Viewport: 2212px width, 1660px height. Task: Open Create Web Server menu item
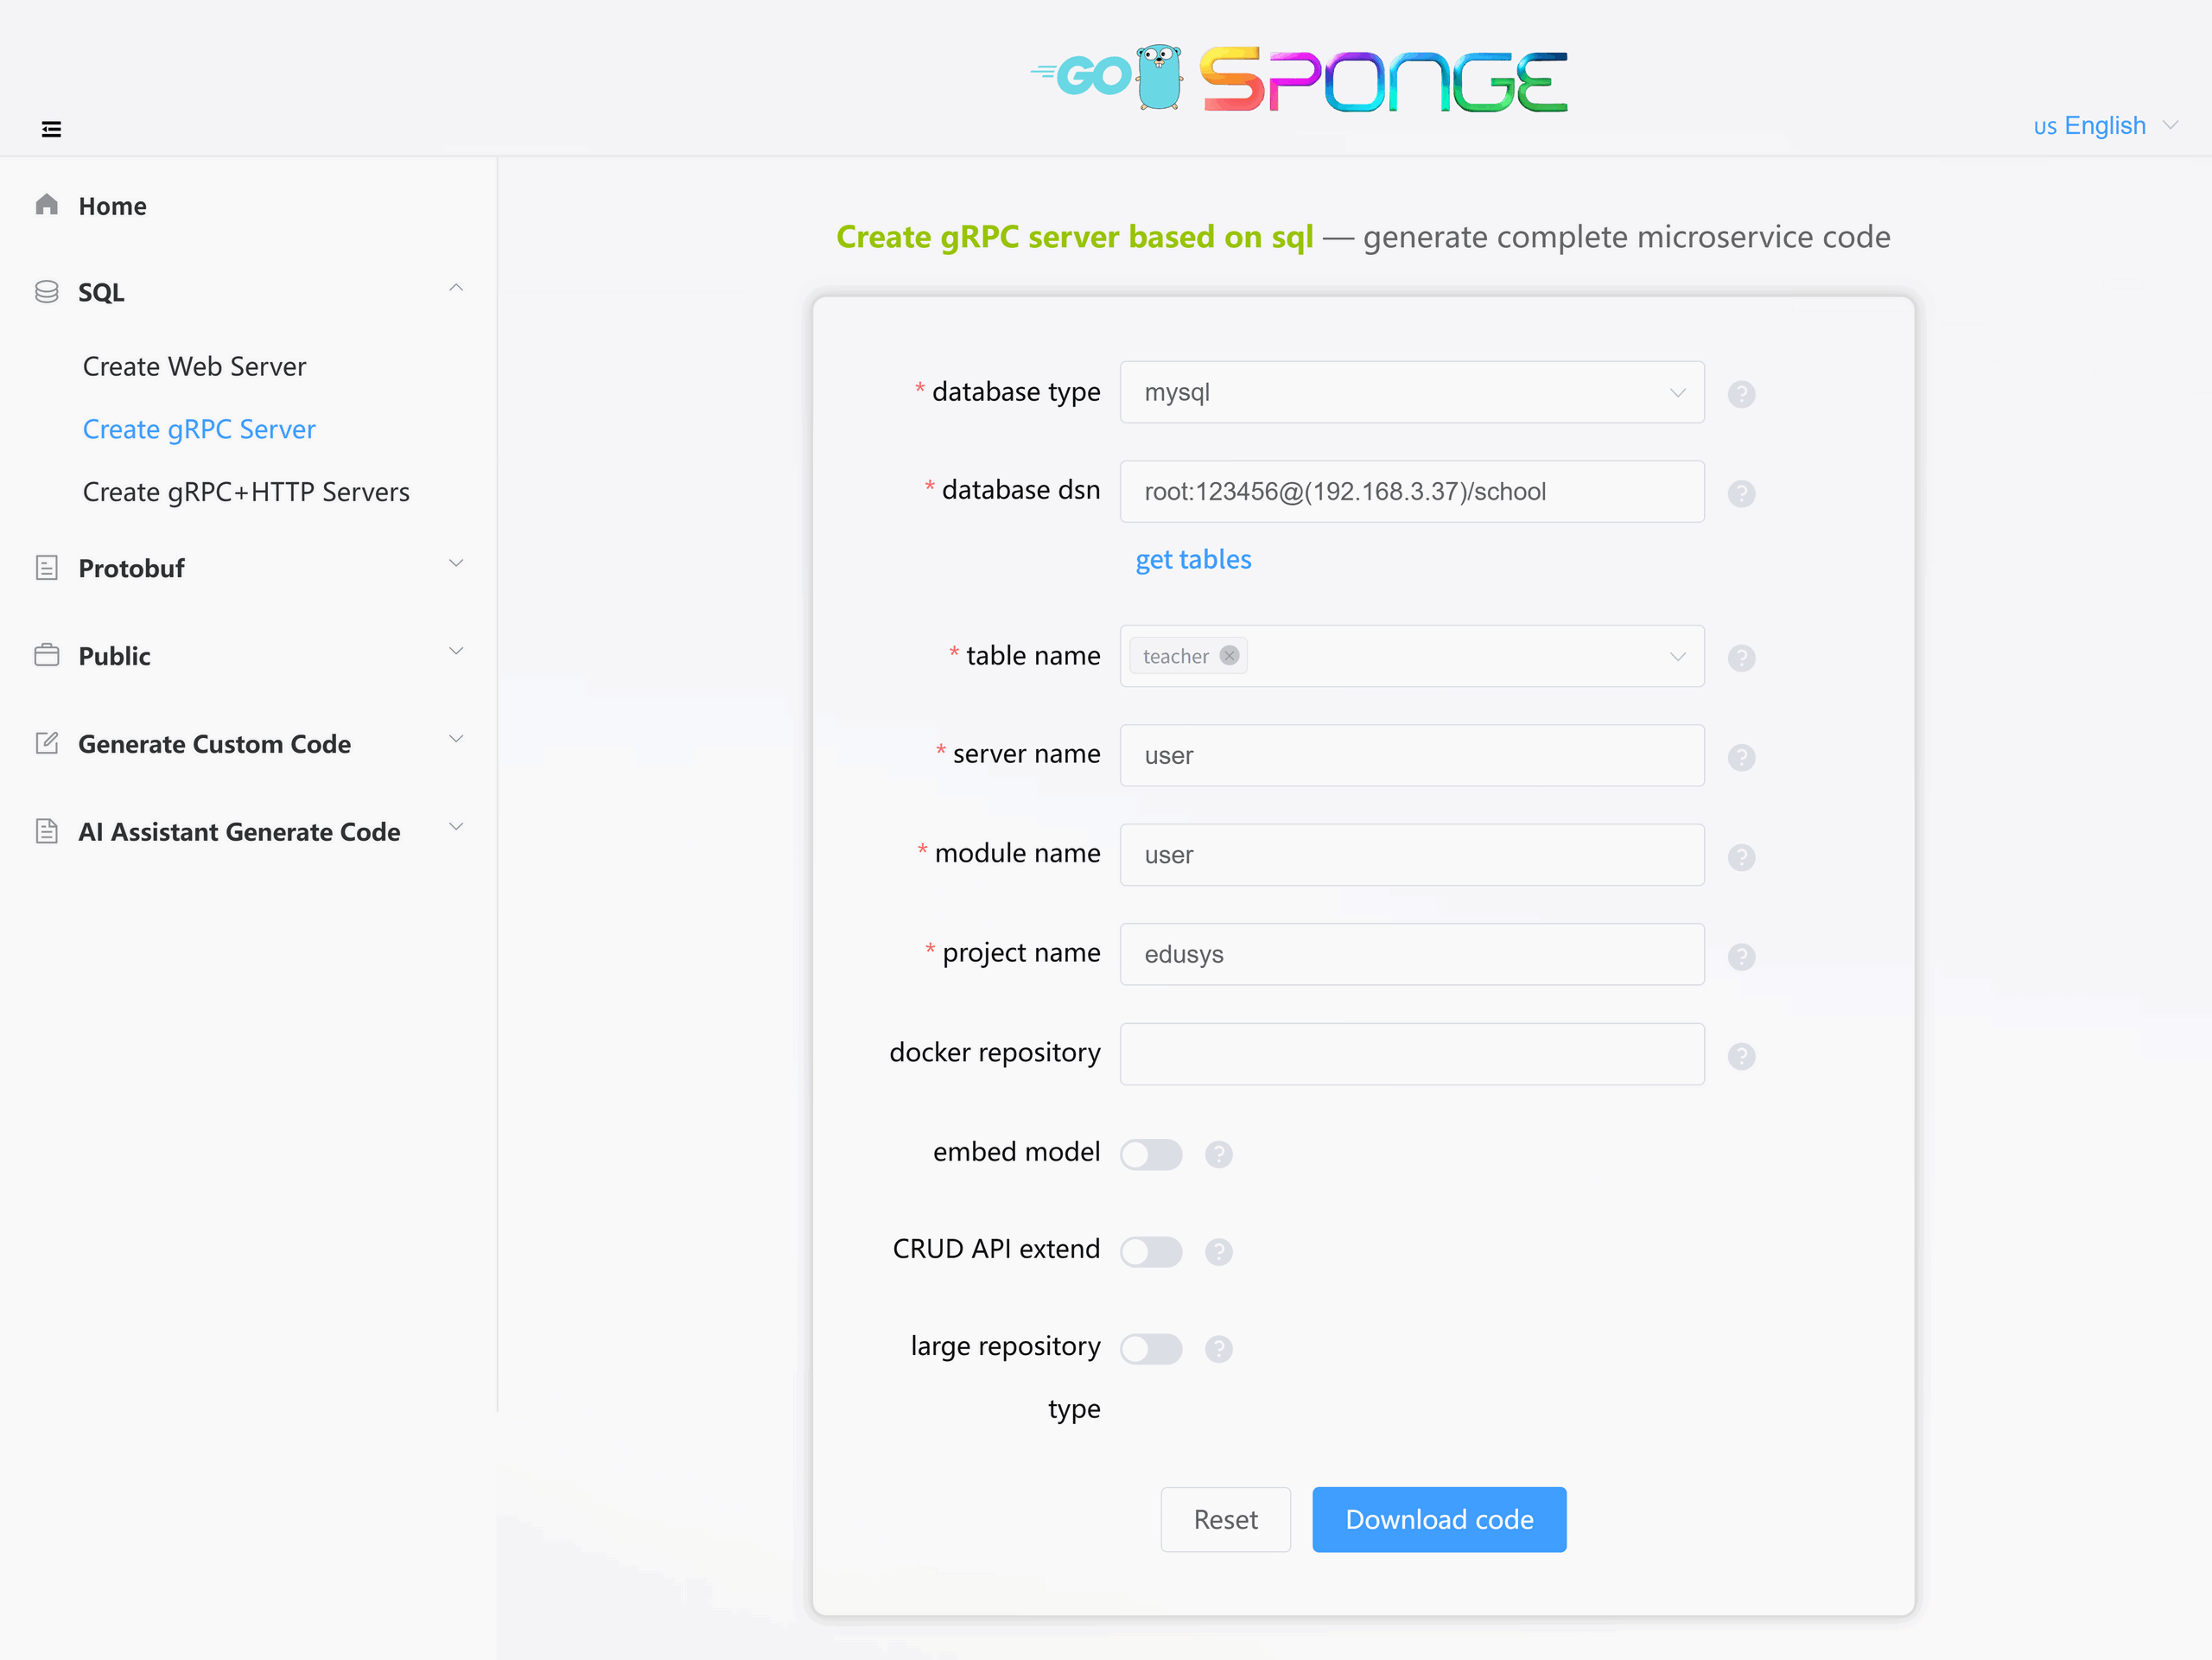(194, 366)
